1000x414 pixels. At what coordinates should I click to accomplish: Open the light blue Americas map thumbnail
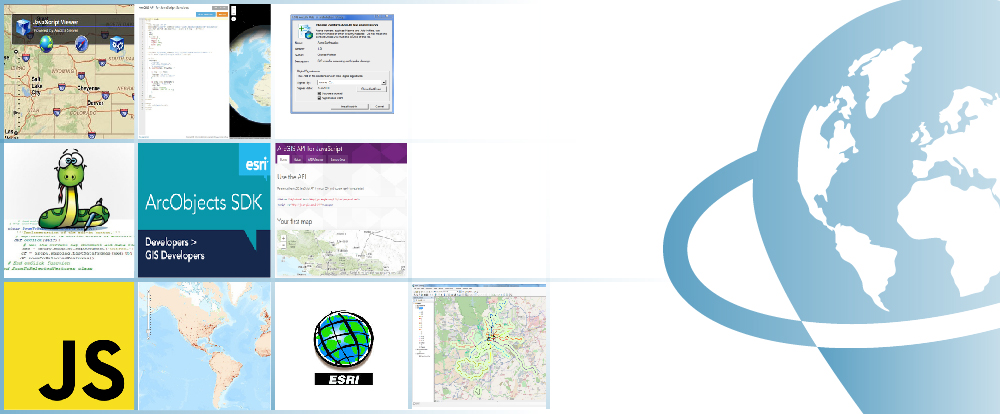pyautogui.click(x=204, y=346)
